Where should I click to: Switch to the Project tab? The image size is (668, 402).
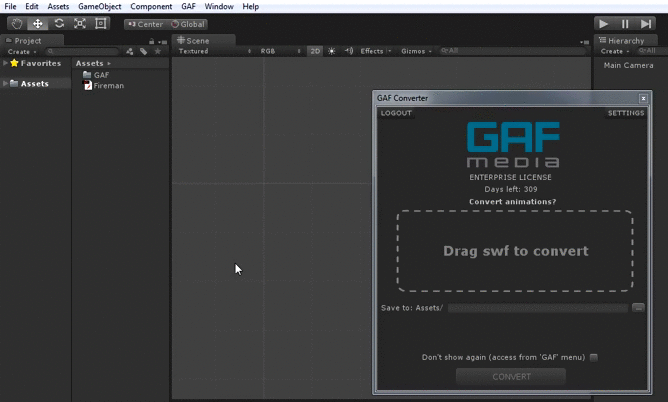[x=32, y=40]
